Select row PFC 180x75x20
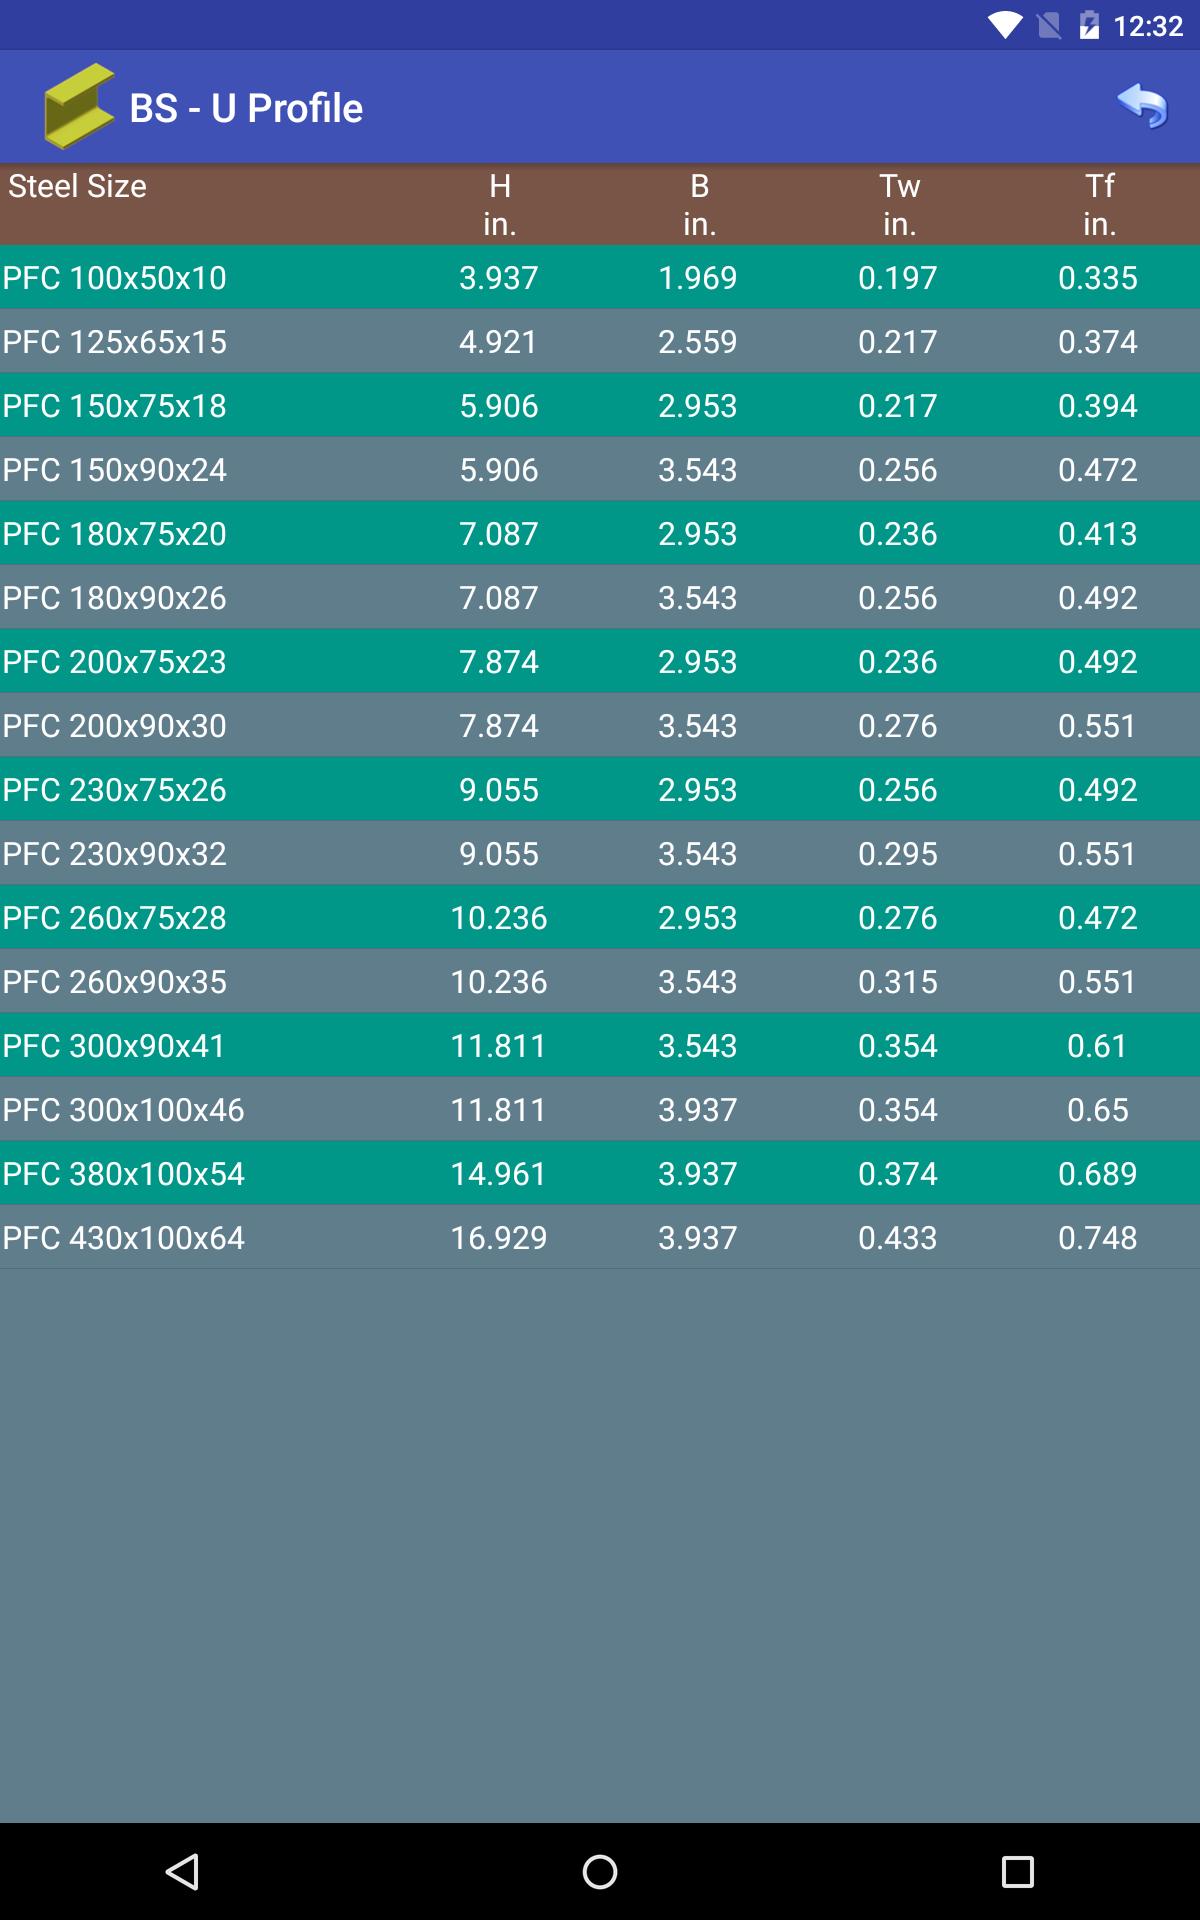 pos(600,533)
